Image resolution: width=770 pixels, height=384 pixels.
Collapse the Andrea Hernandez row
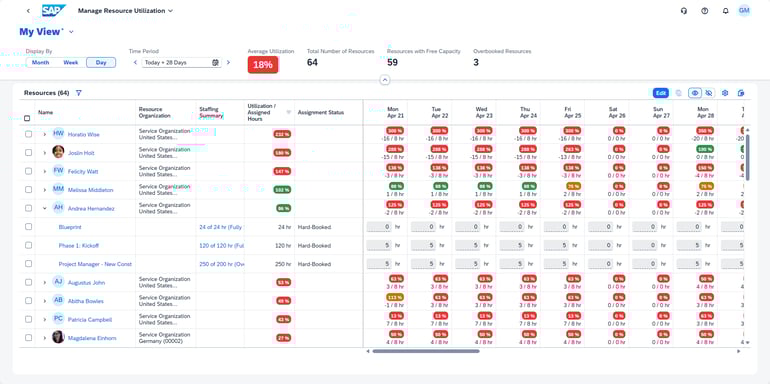pyautogui.click(x=45, y=208)
